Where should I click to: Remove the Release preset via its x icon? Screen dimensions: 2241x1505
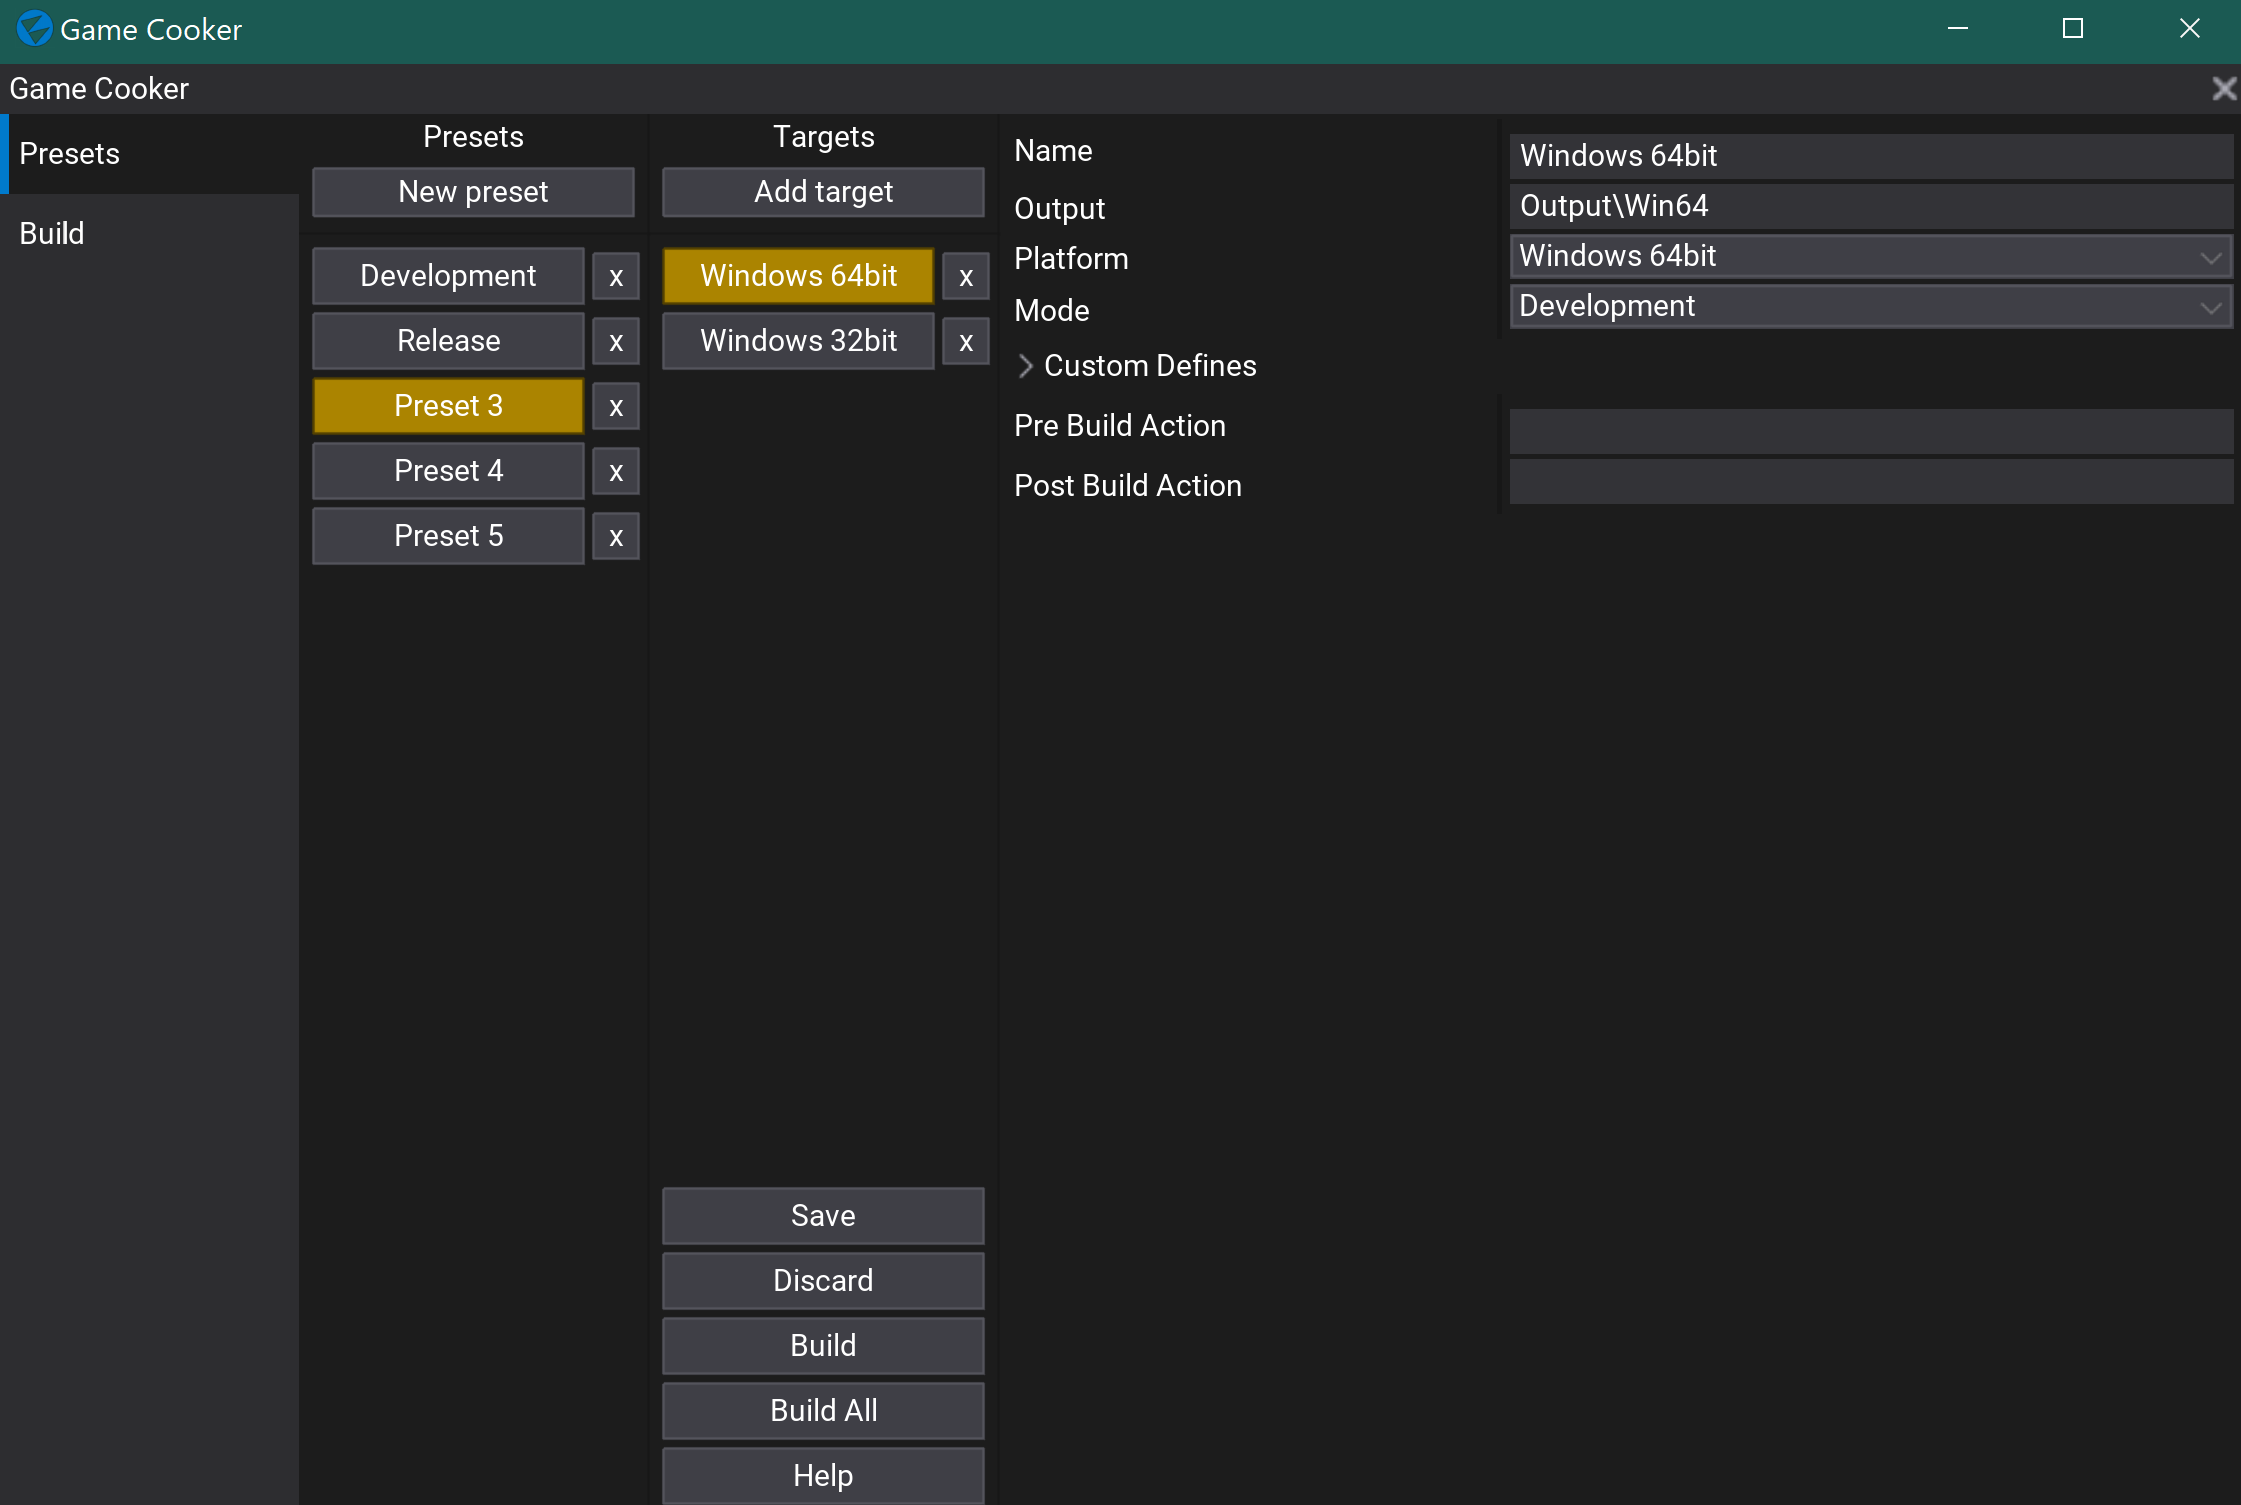615,341
